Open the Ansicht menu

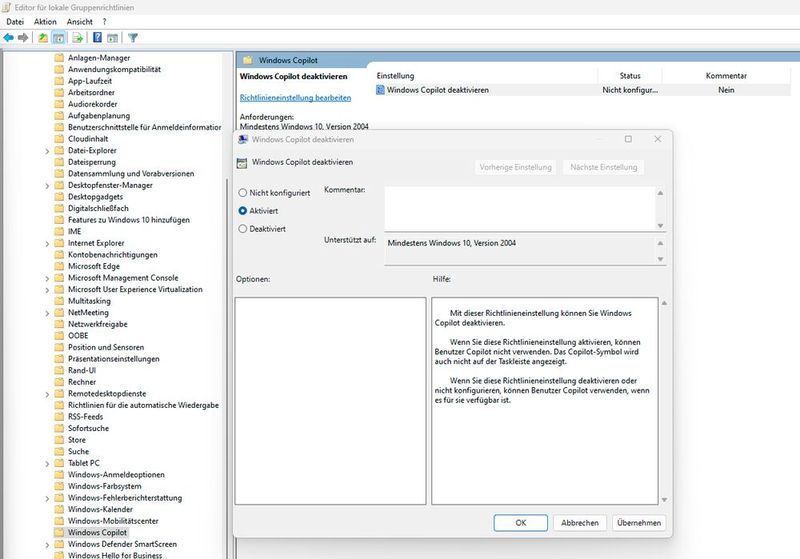point(80,21)
